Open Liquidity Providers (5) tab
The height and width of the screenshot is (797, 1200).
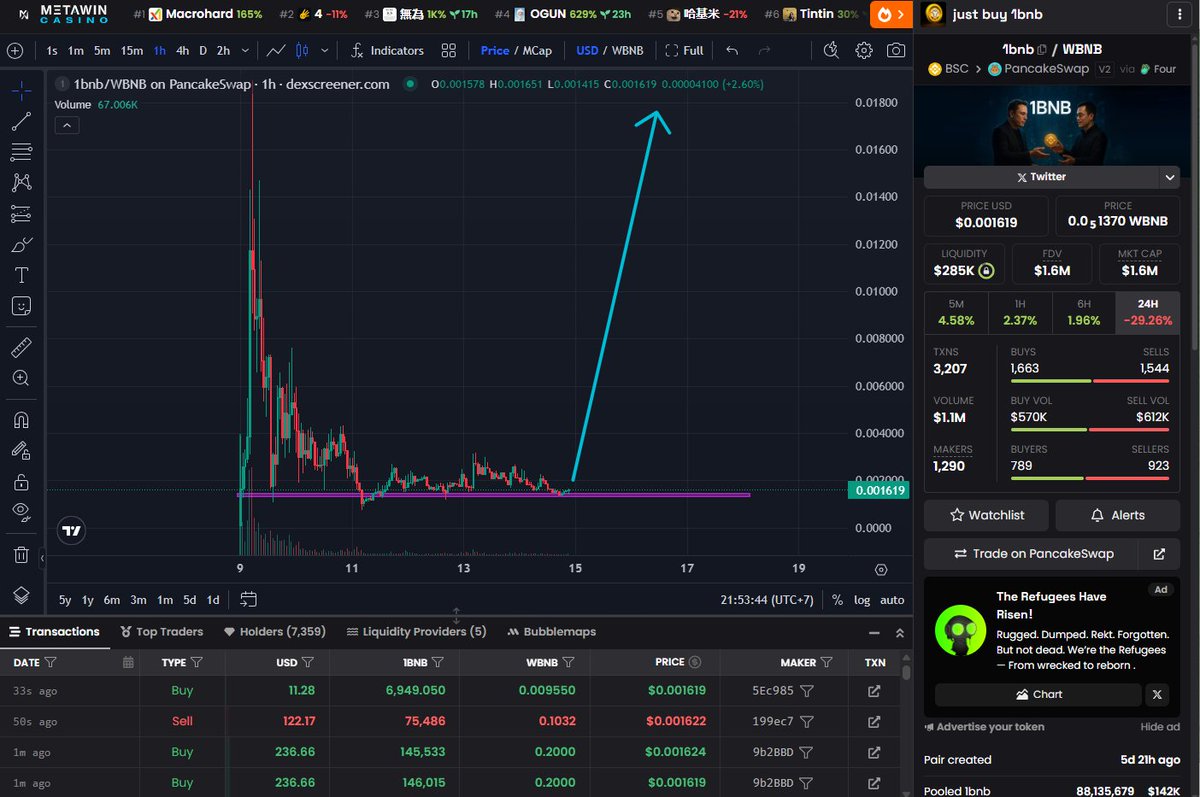pos(416,632)
